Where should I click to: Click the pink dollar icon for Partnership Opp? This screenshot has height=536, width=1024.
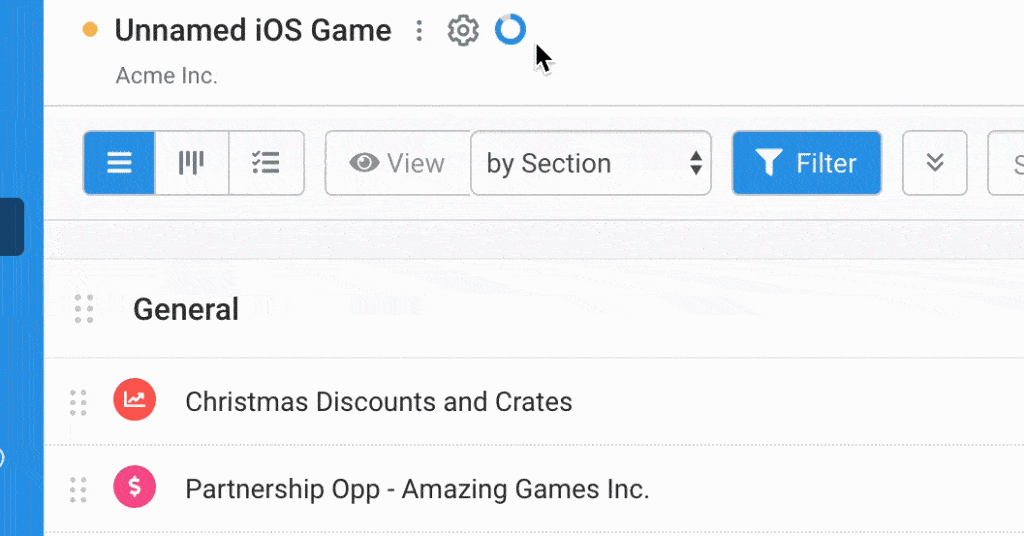134,489
